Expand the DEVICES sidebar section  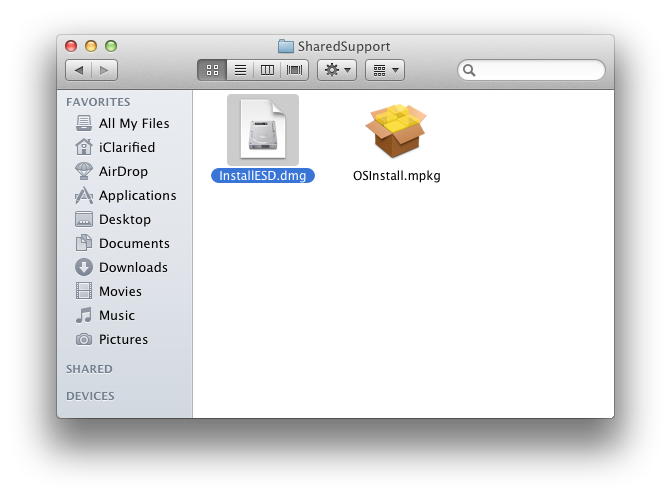[x=90, y=396]
